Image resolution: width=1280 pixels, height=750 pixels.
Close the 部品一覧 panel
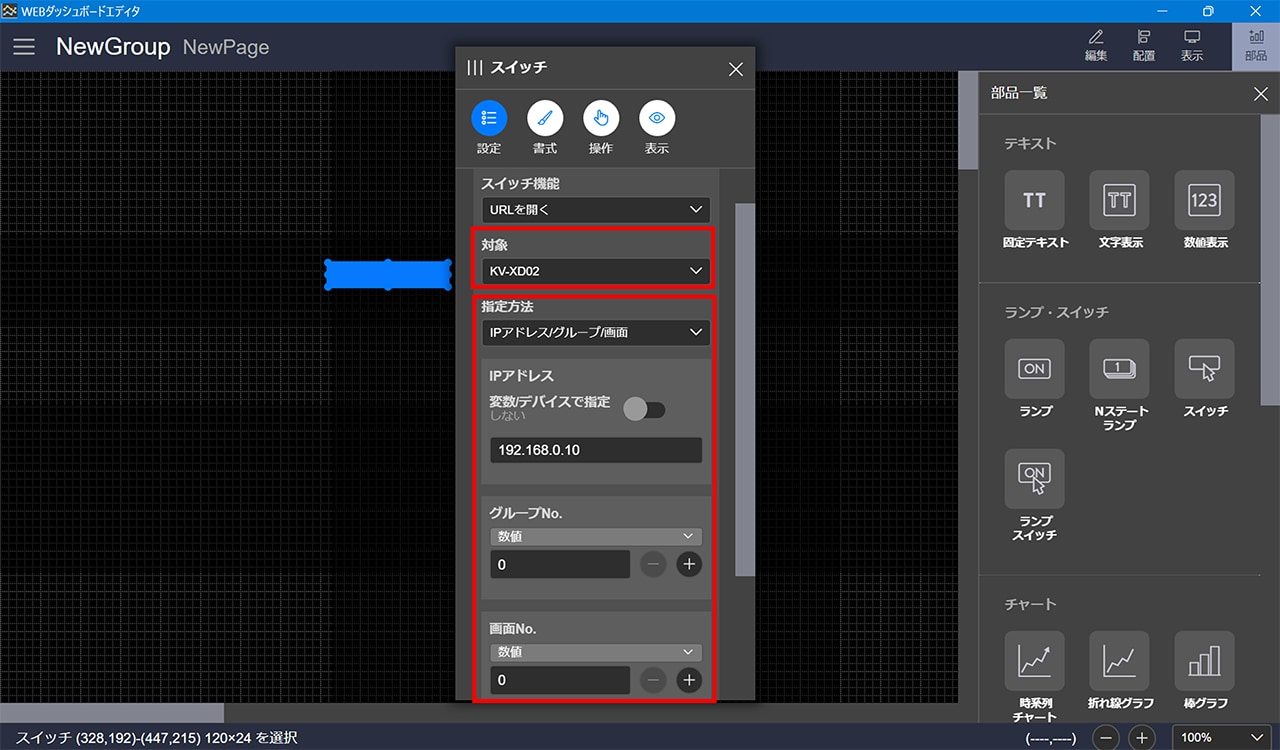pos(1260,94)
